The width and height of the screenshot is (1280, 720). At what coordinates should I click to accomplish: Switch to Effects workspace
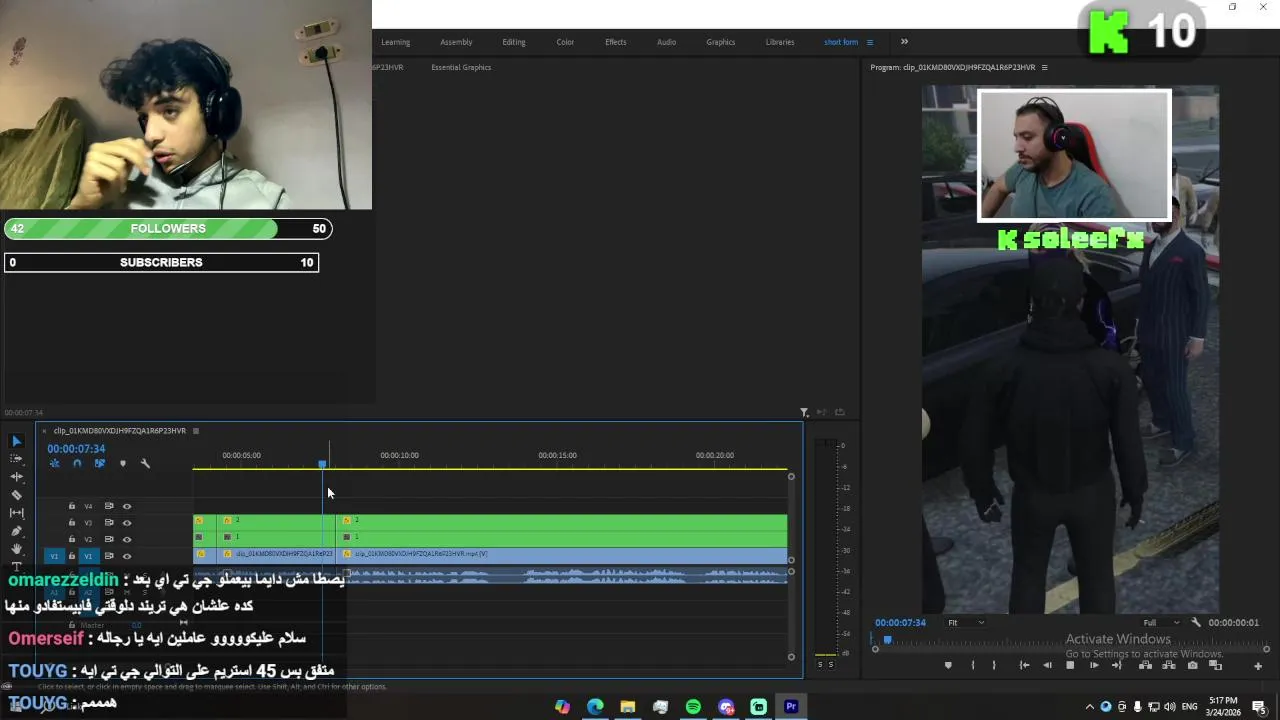(616, 42)
